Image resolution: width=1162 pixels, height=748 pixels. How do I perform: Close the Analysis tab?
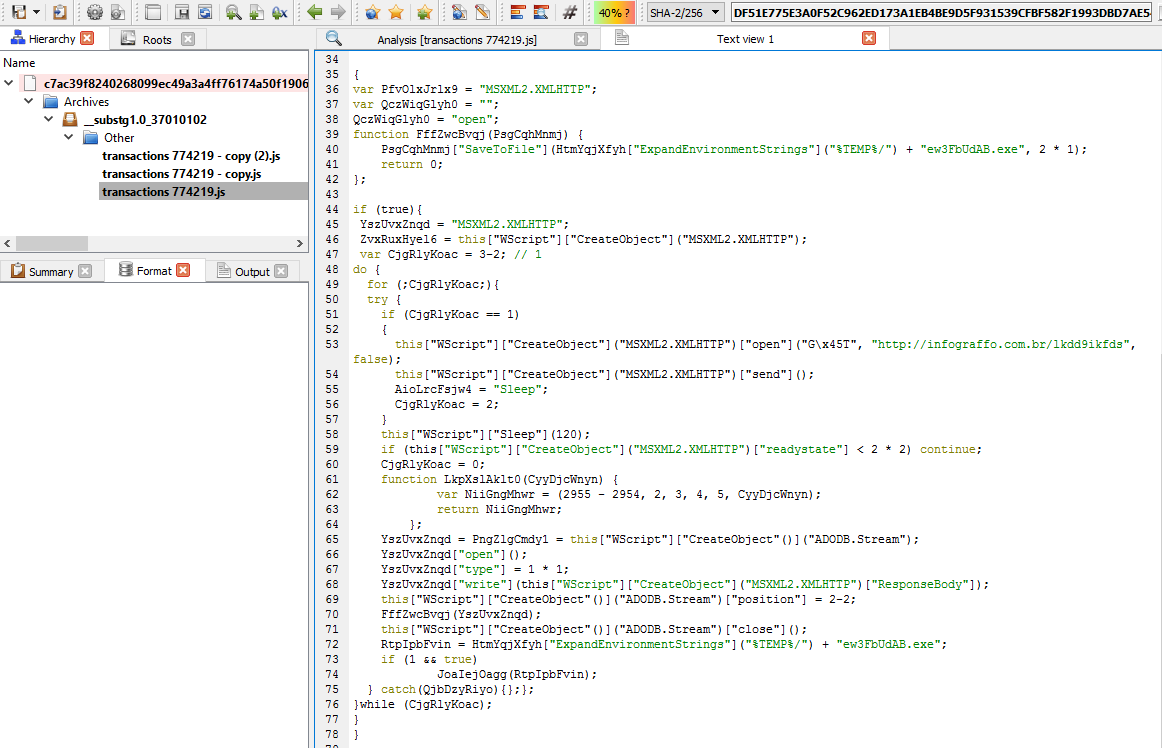581,39
